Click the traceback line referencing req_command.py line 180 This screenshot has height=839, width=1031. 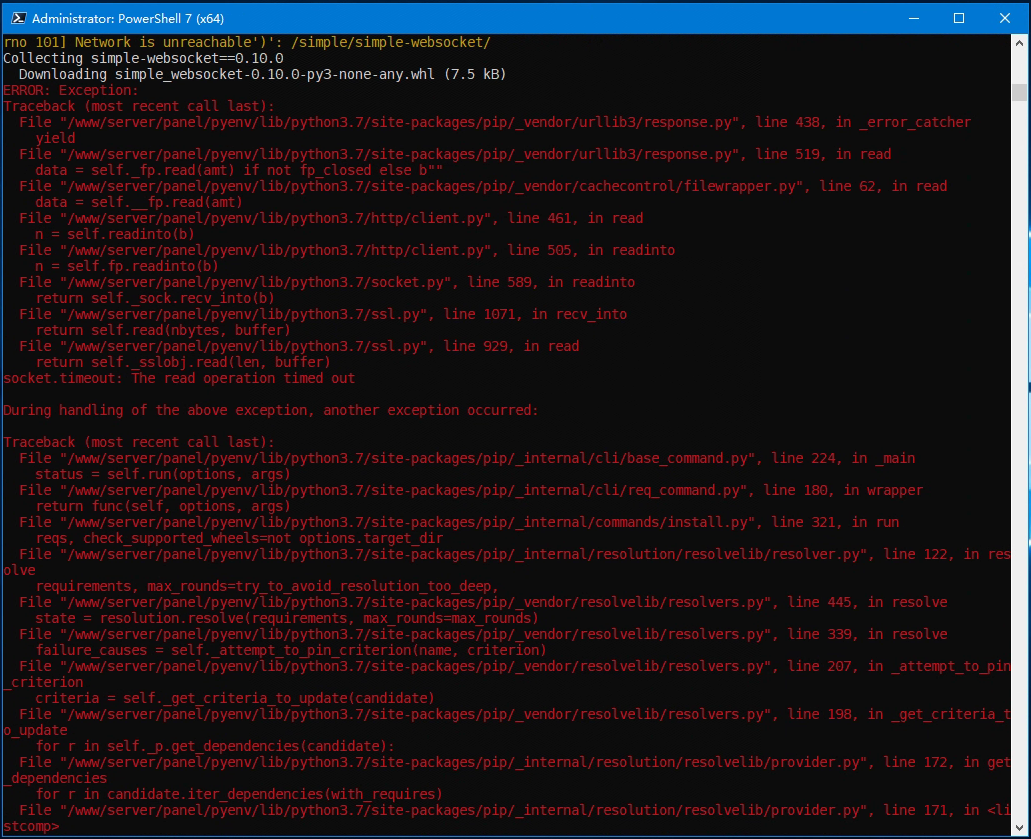click(471, 490)
